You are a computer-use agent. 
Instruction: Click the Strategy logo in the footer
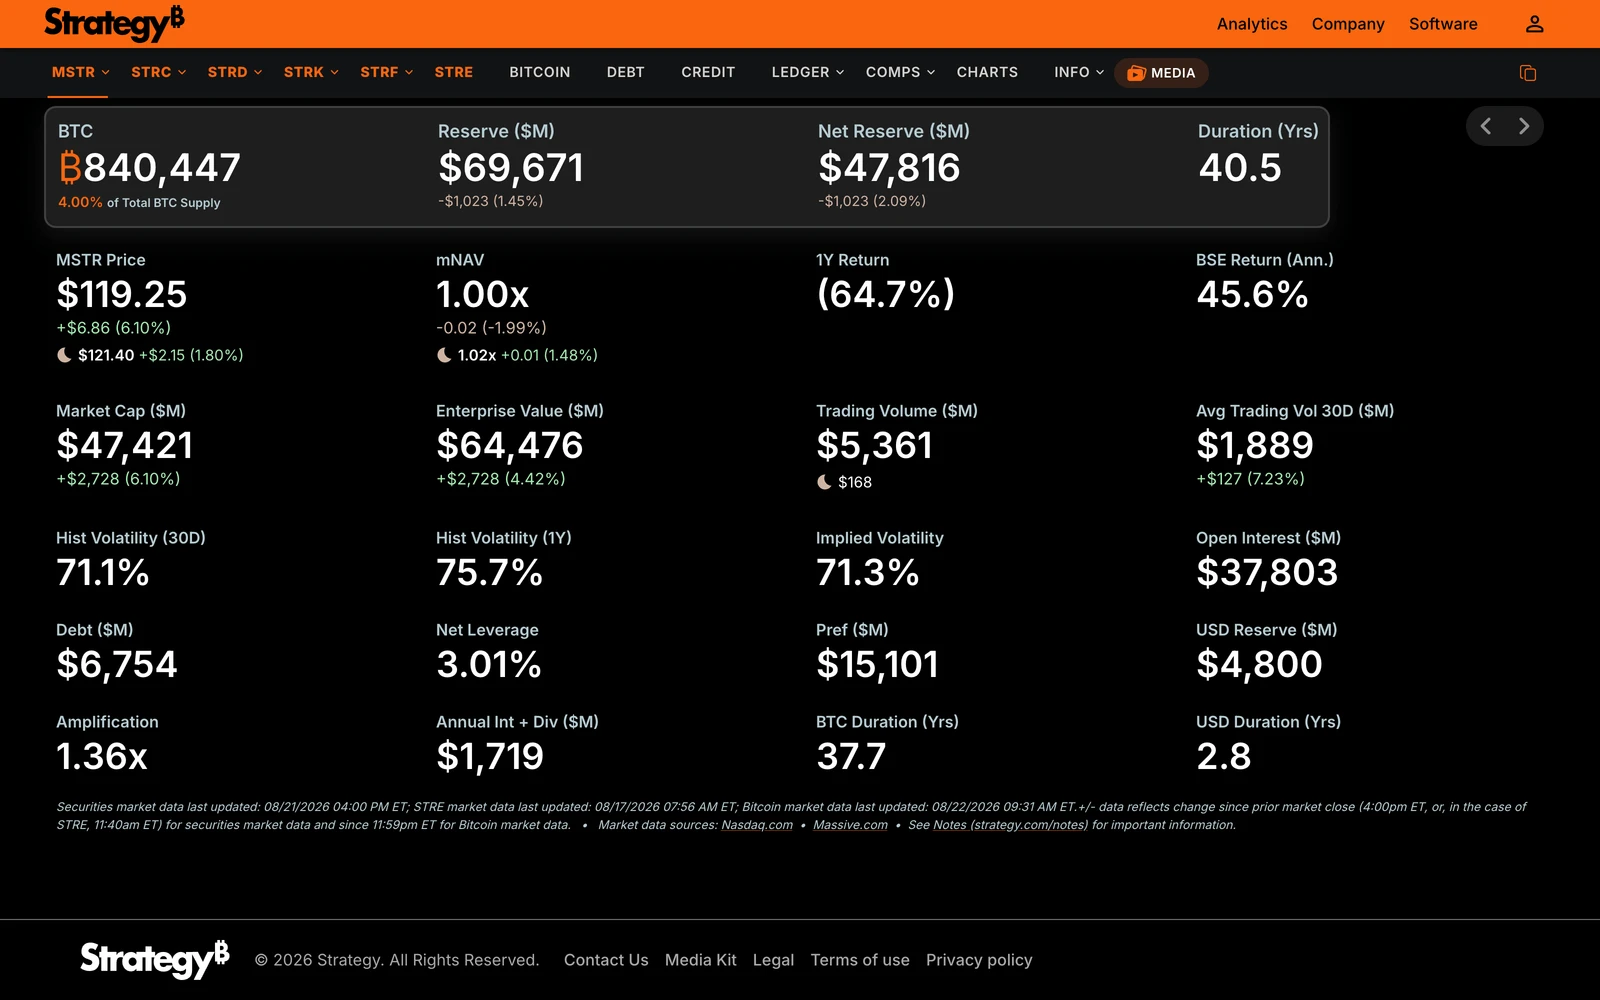[x=155, y=959]
